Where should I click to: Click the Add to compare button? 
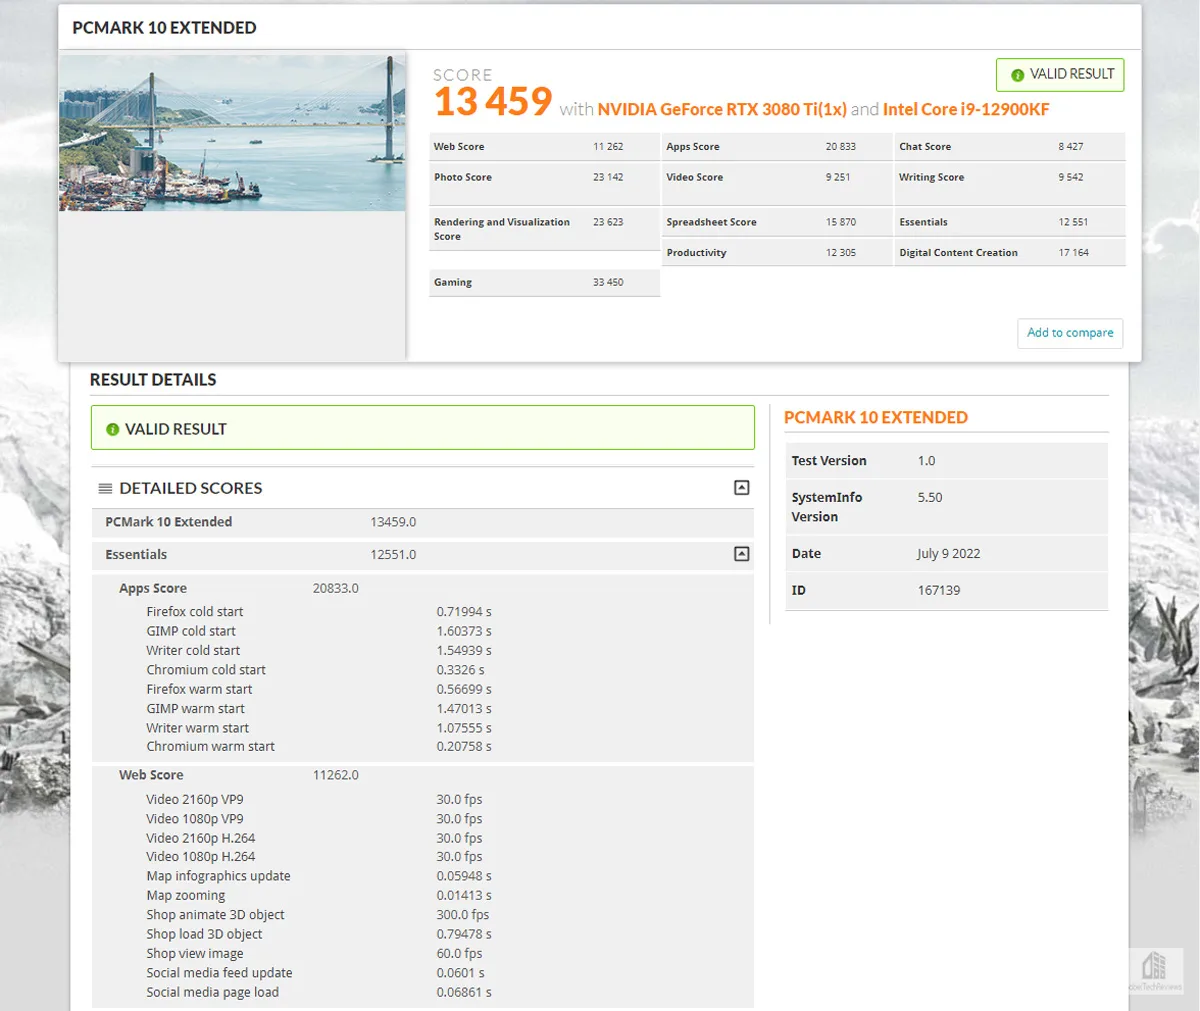[x=1070, y=333]
